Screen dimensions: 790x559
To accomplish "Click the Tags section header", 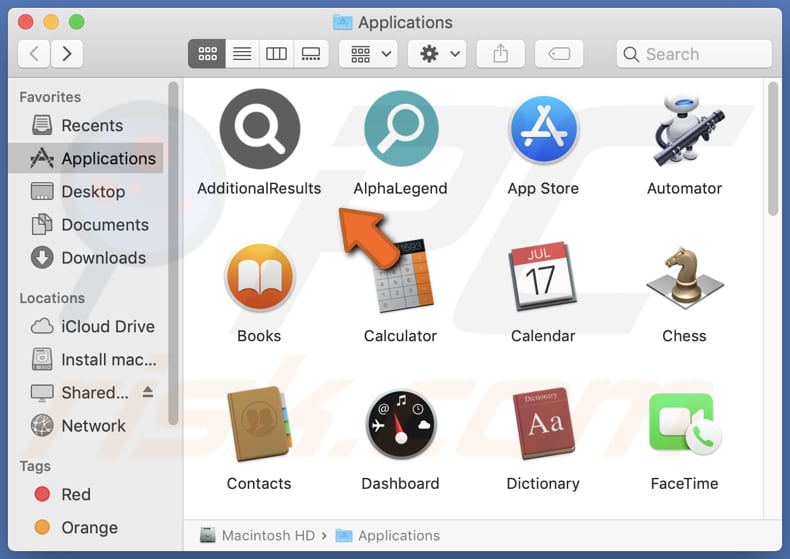I will pyautogui.click(x=35, y=466).
